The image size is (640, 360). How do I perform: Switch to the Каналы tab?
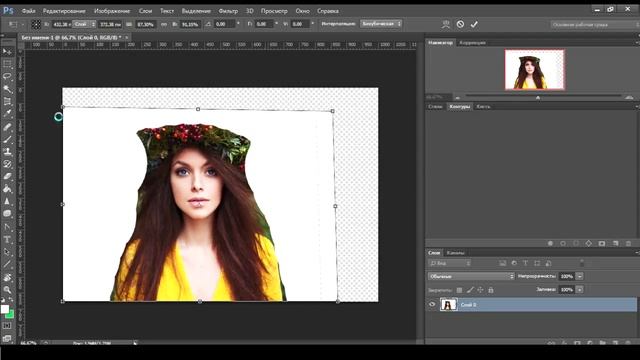tap(455, 253)
